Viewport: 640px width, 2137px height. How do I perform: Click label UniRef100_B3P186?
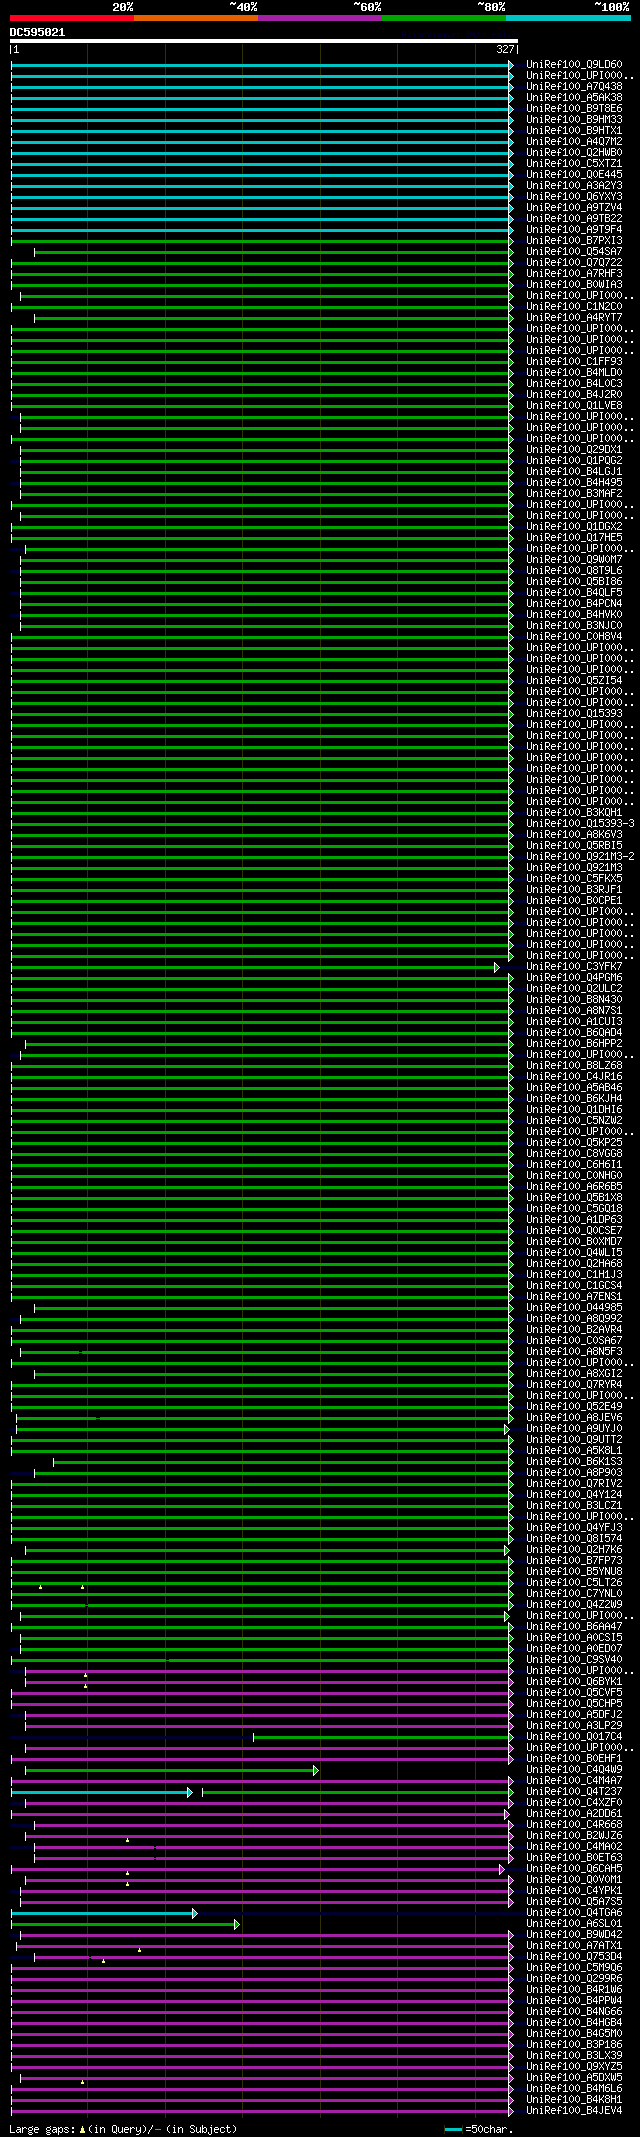pyautogui.click(x=574, y=2045)
